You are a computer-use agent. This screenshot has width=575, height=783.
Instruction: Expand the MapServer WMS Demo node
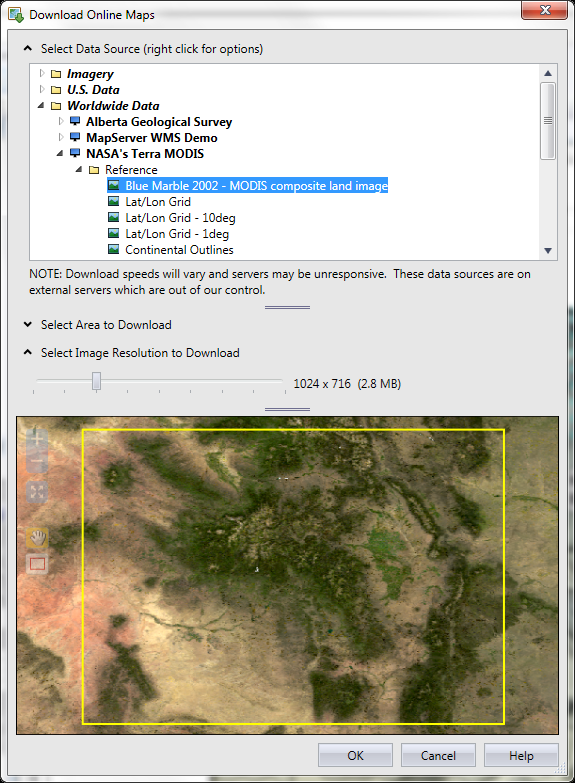[x=61, y=137]
